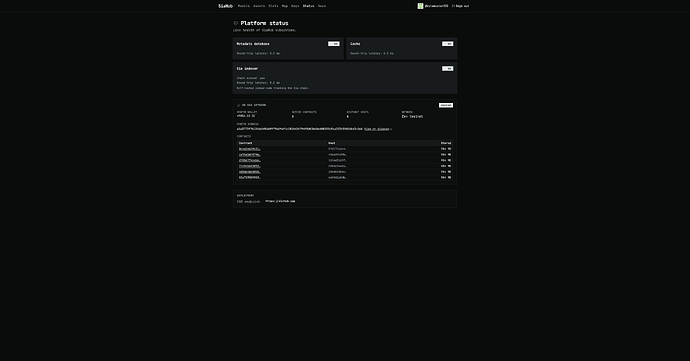Open the username profile link
690x361 pixels.
[x=436, y=6]
